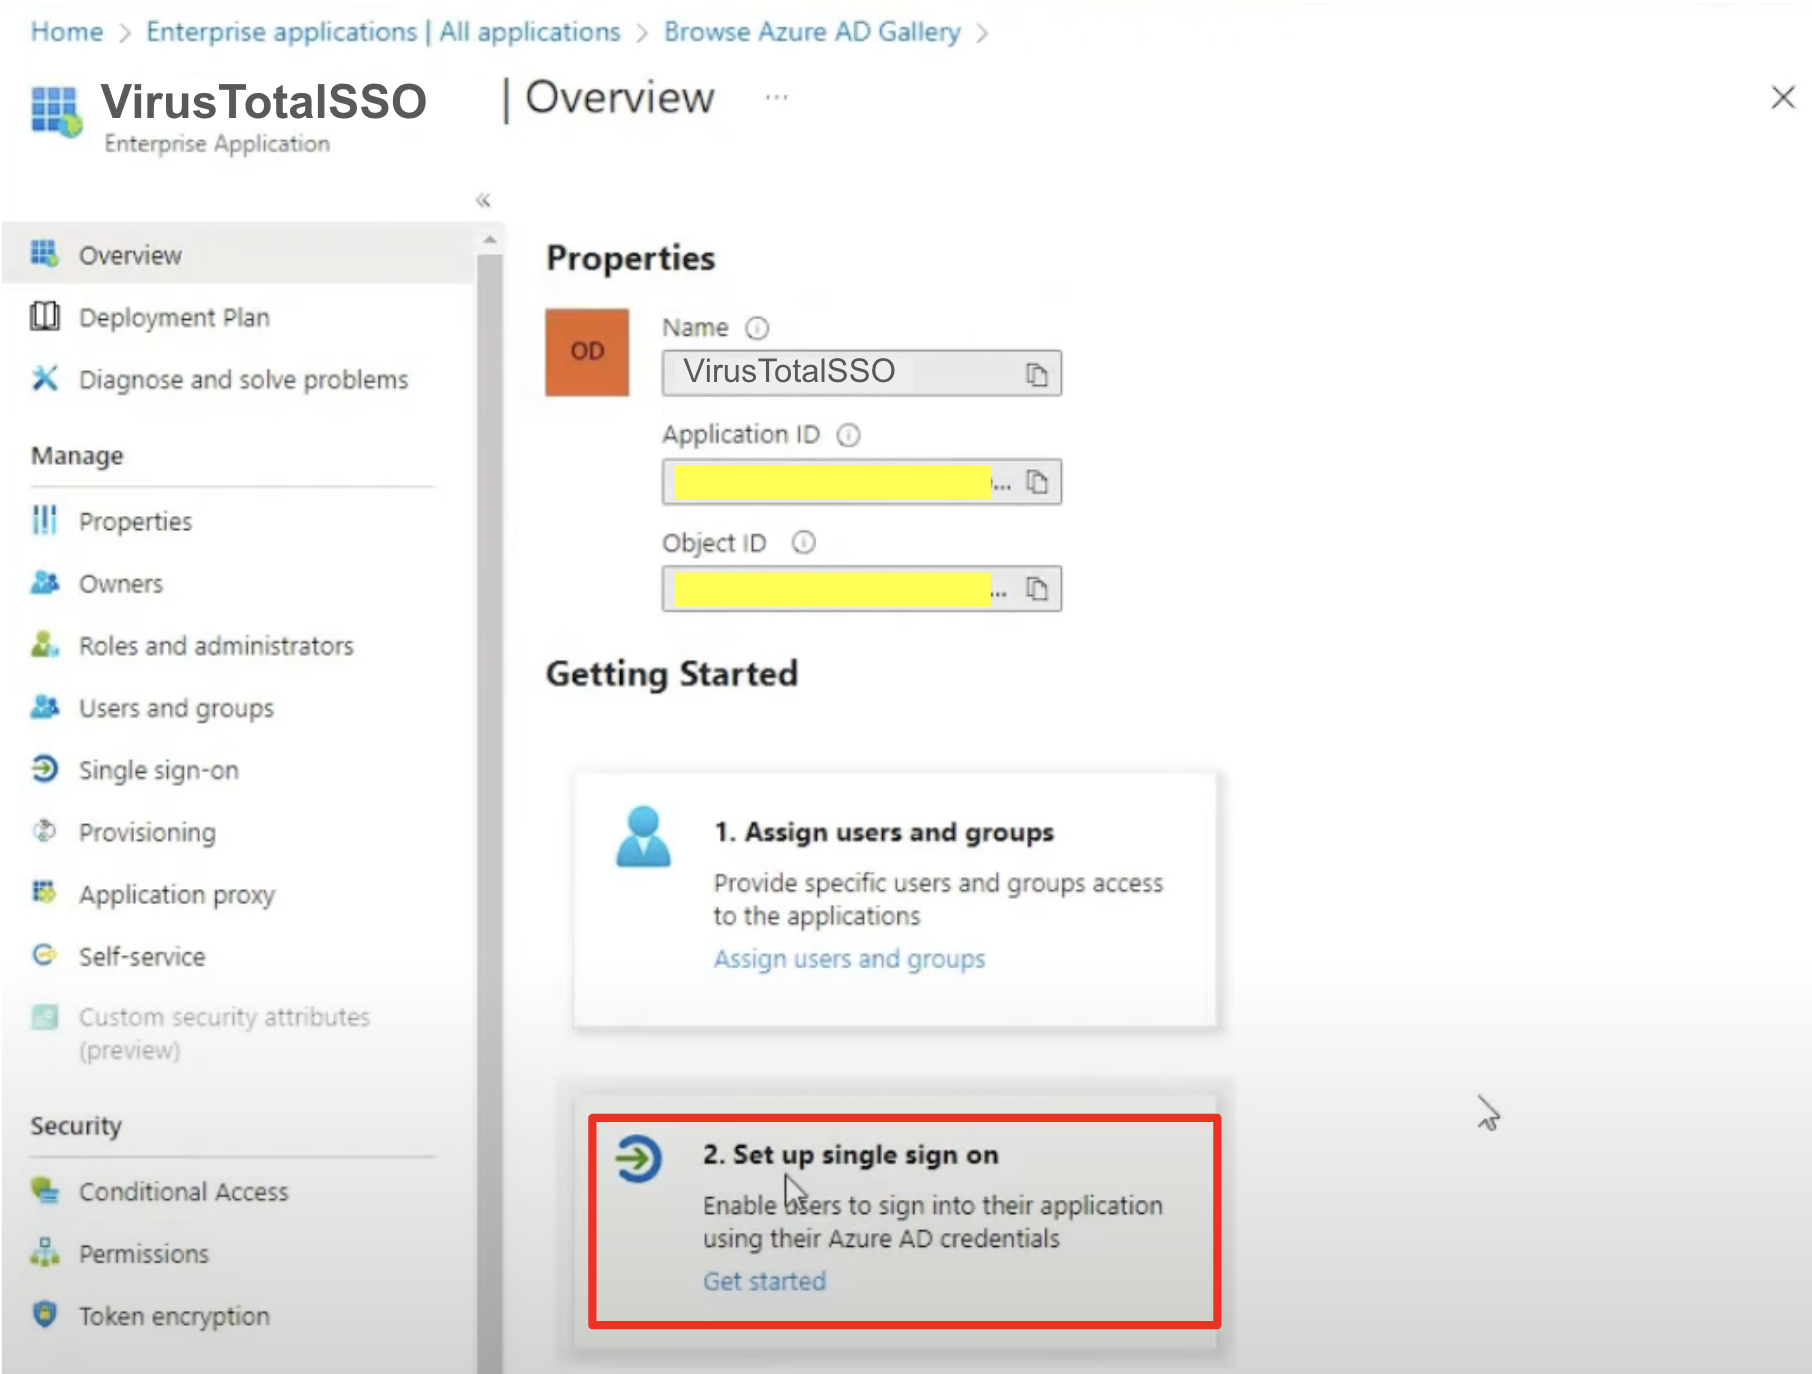Viewport: 1812px width, 1374px height.
Task: Click the Token encryption shield icon
Action: coord(44,1313)
